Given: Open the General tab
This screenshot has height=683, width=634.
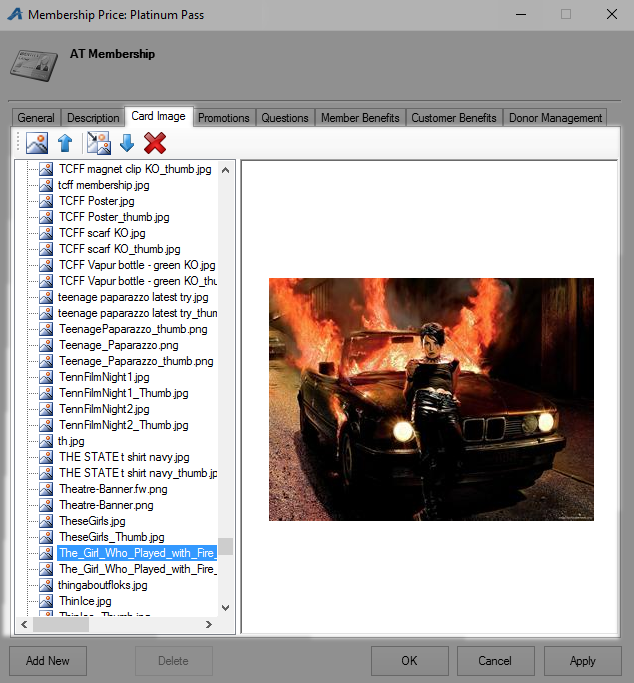Looking at the screenshot, I should coord(36,118).
